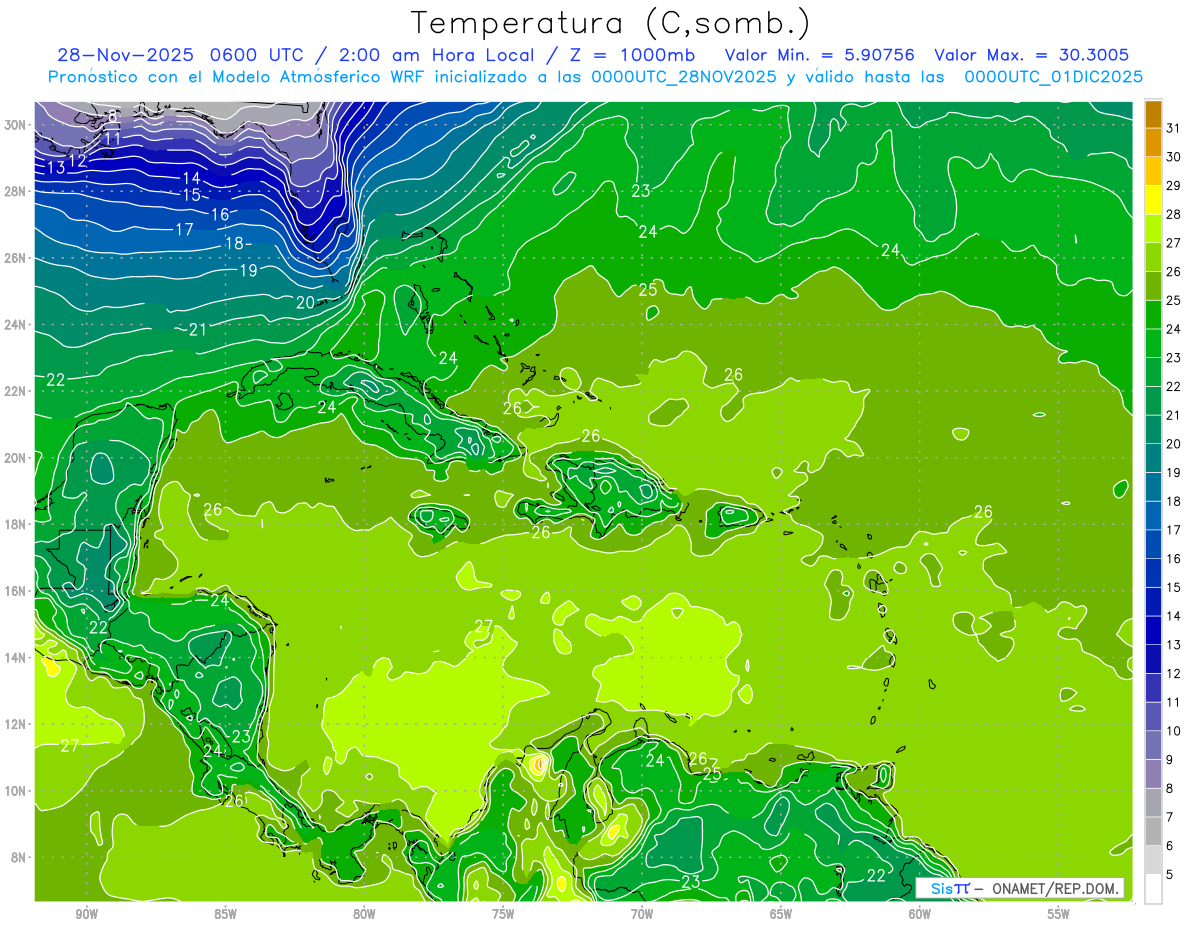Click the '24N' latitude axis label
This screenshot has width=1200, height=927.
(x=16, y=325)
